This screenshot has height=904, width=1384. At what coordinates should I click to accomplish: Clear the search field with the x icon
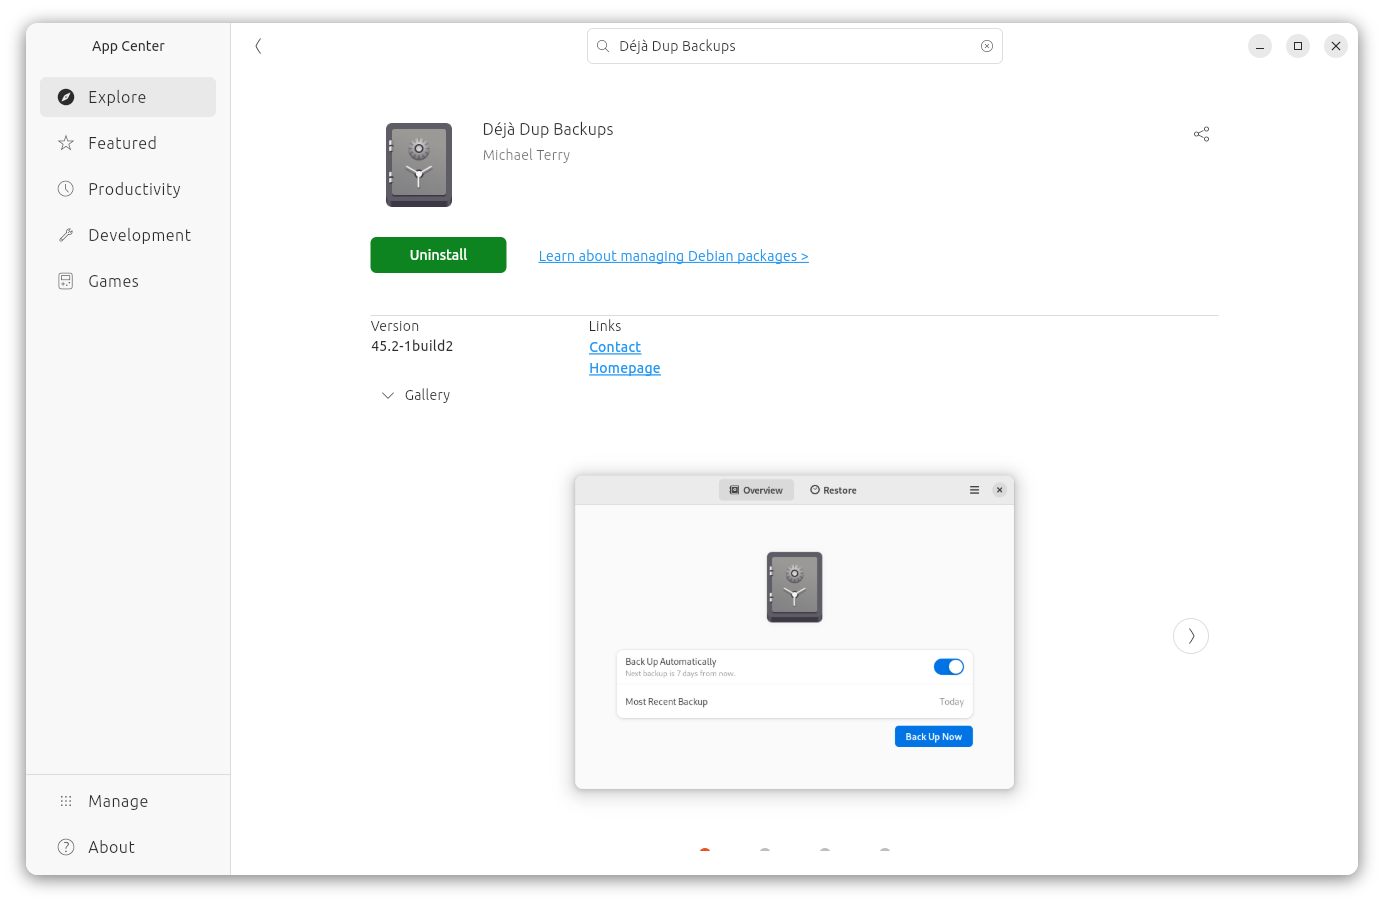pos(986,46)
